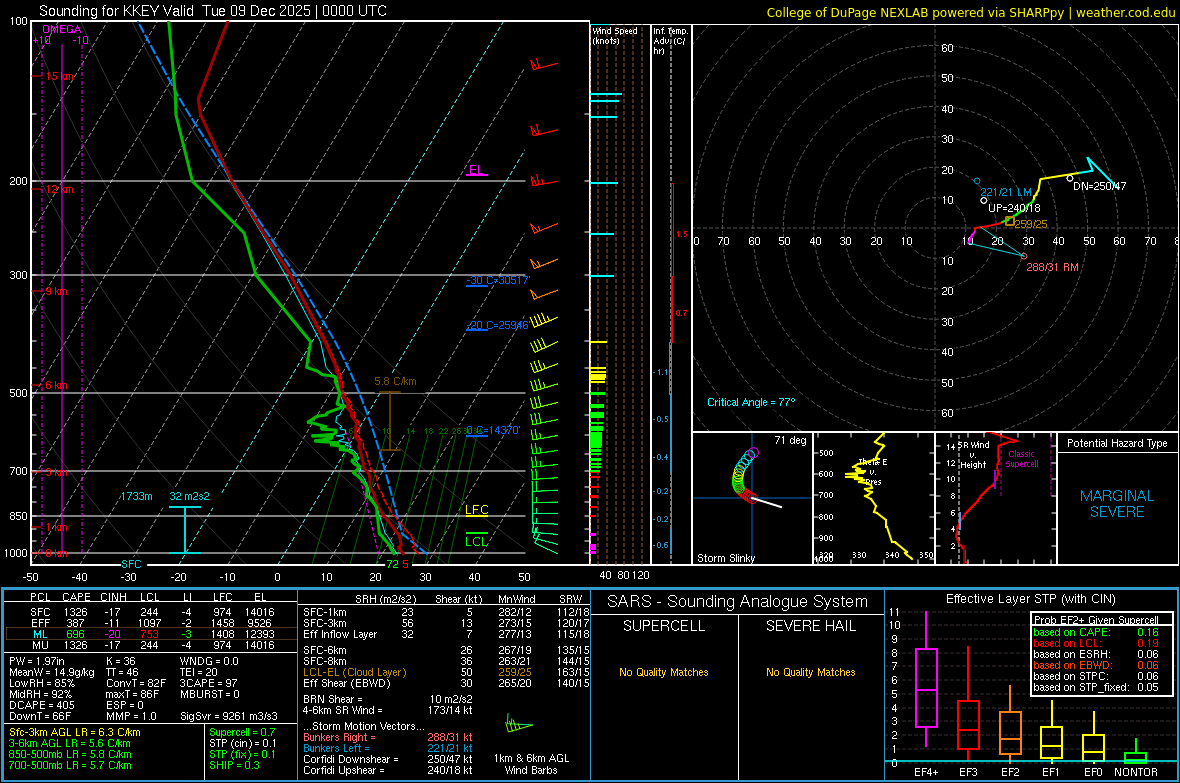Click the 'Potential Hazard Type' heading

[1117, 443]
